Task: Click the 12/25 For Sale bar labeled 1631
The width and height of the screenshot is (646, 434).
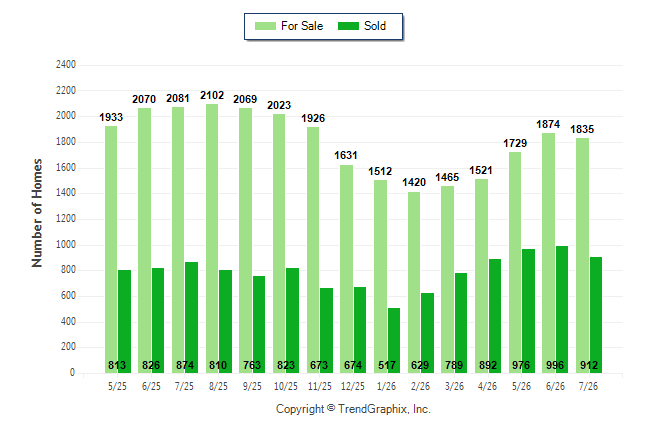Action: click(346, 269)
